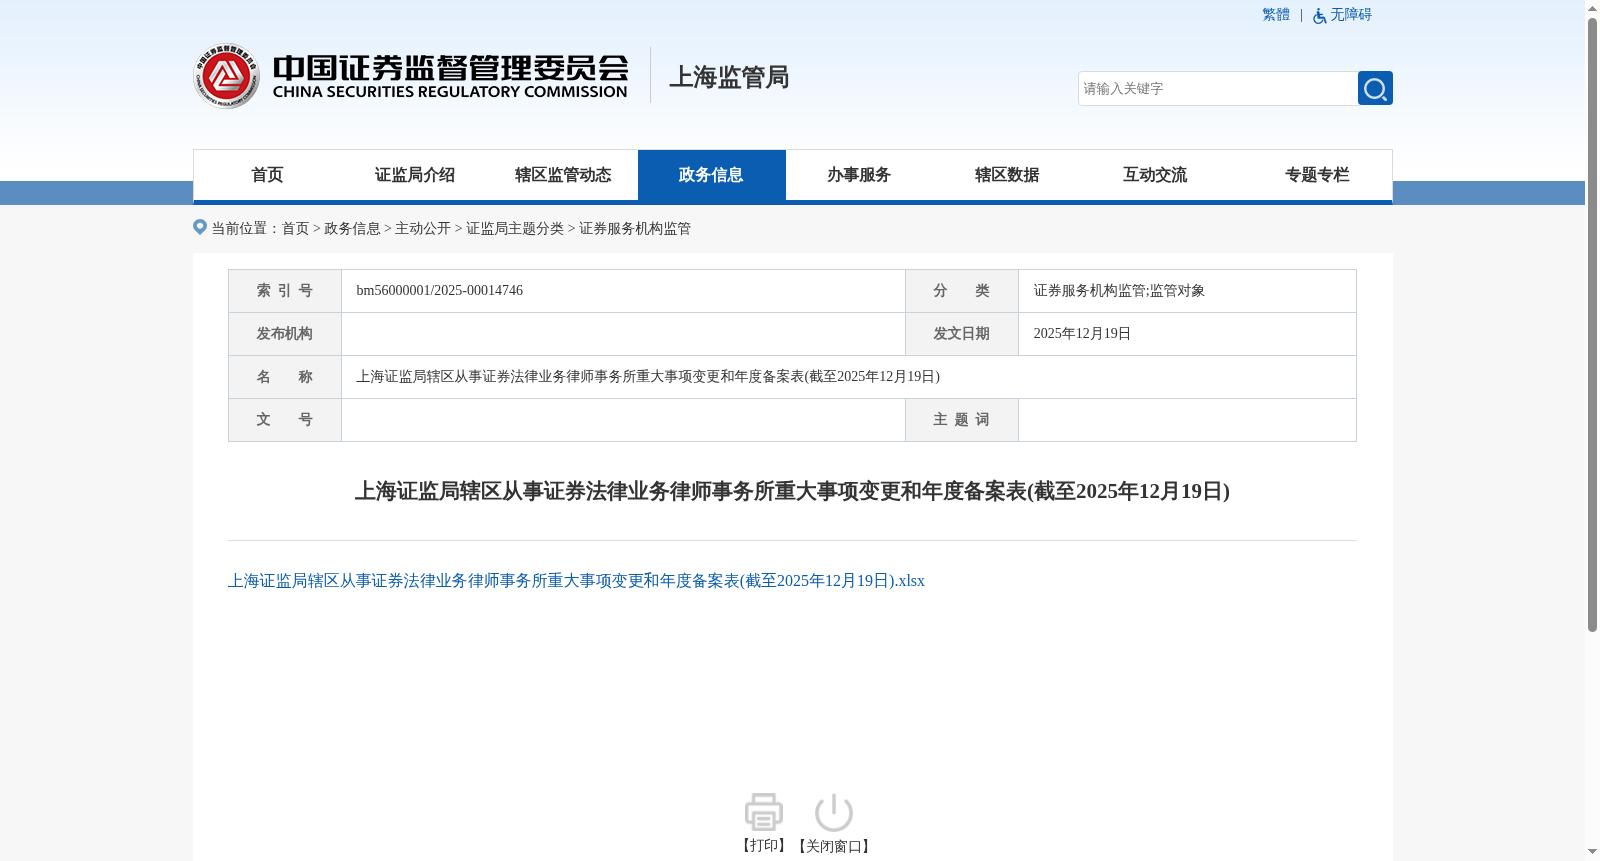The width and height of the screenshot is (1600, 861).
Task: Download the .xlsx attachment link
Action: pos(576,581)
